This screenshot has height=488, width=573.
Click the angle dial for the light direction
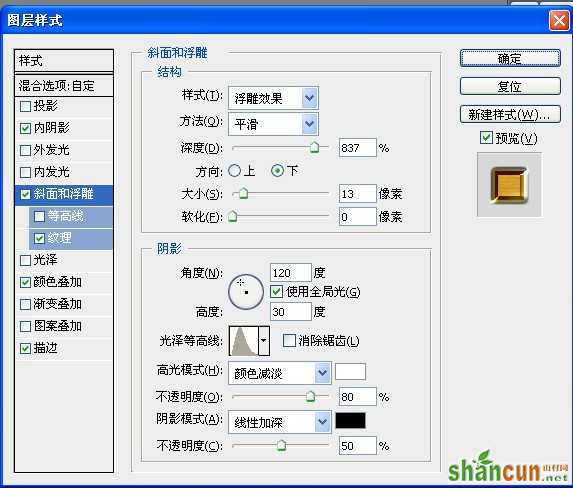point(246,292)
